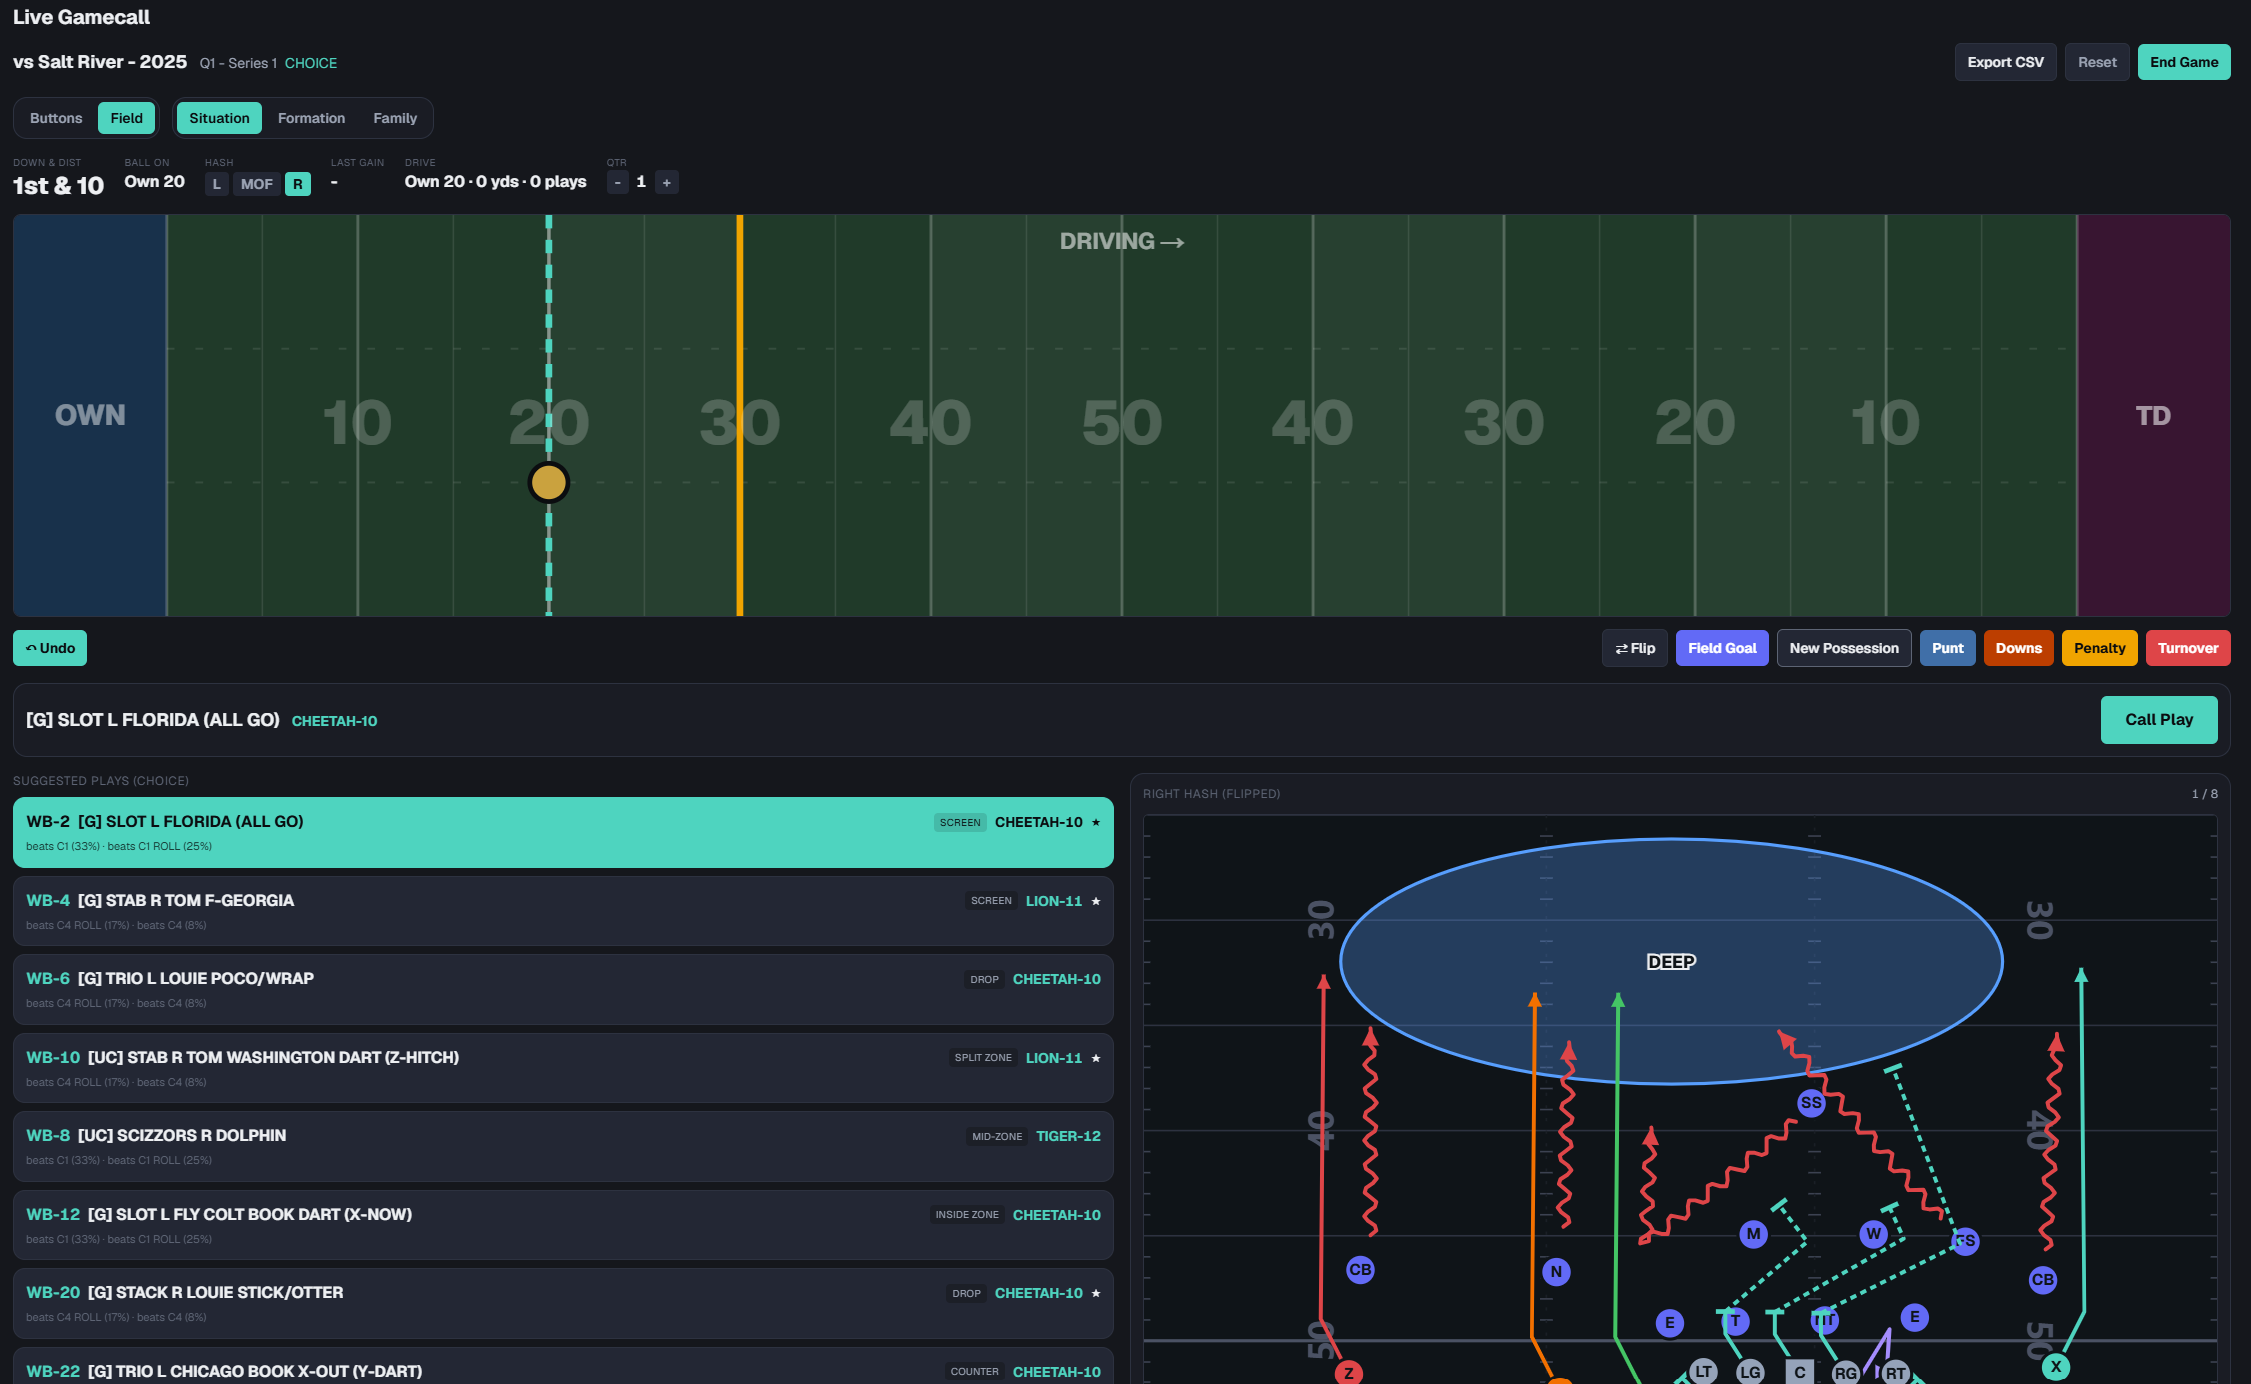Set hash to L
This screenshot has height=1384, width=2251.
216,184
